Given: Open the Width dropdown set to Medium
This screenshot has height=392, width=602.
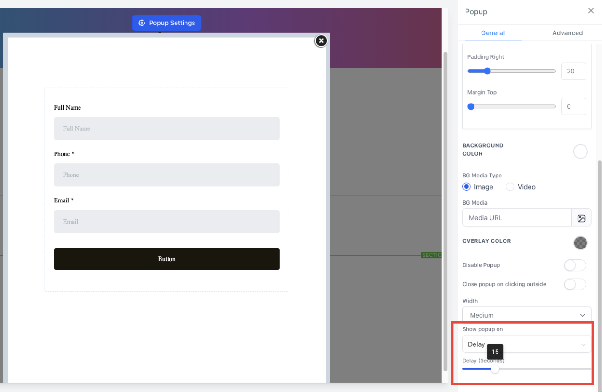Looking at the screenshot, I should (527, 315).
